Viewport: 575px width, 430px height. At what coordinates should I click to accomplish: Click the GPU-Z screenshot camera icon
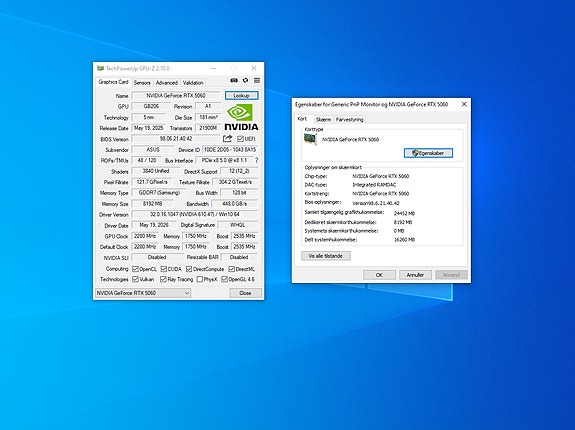pyautogui.click(x=234, y=80)
